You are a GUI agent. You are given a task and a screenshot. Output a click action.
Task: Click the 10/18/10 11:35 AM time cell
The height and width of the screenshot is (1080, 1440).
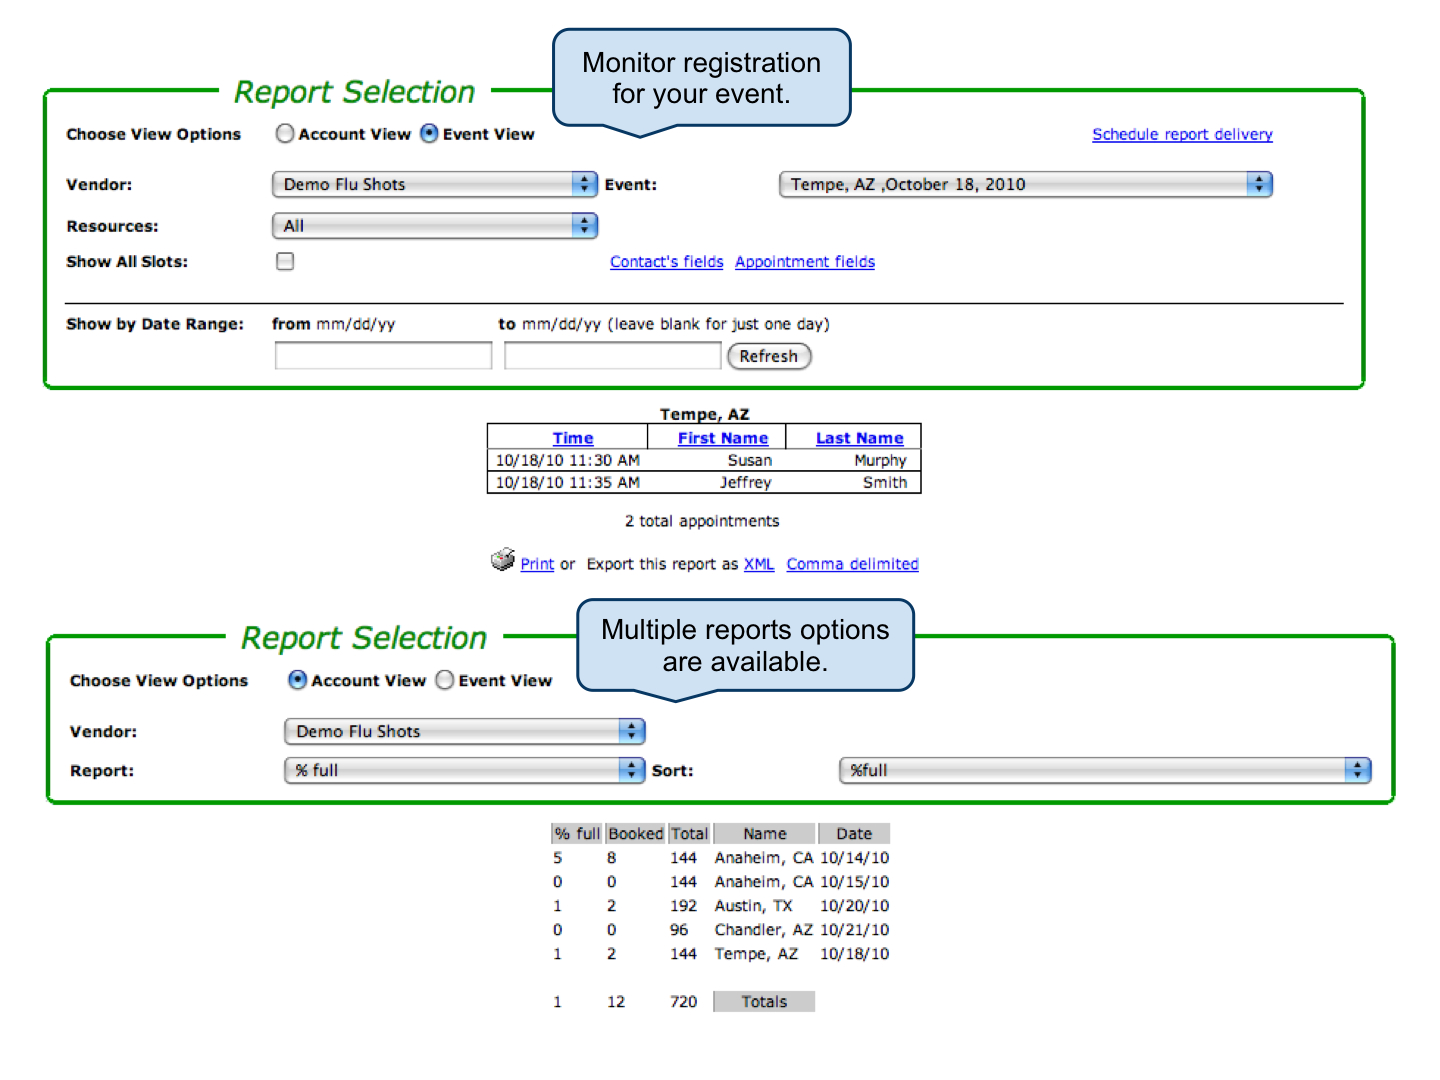coord(568,482)
